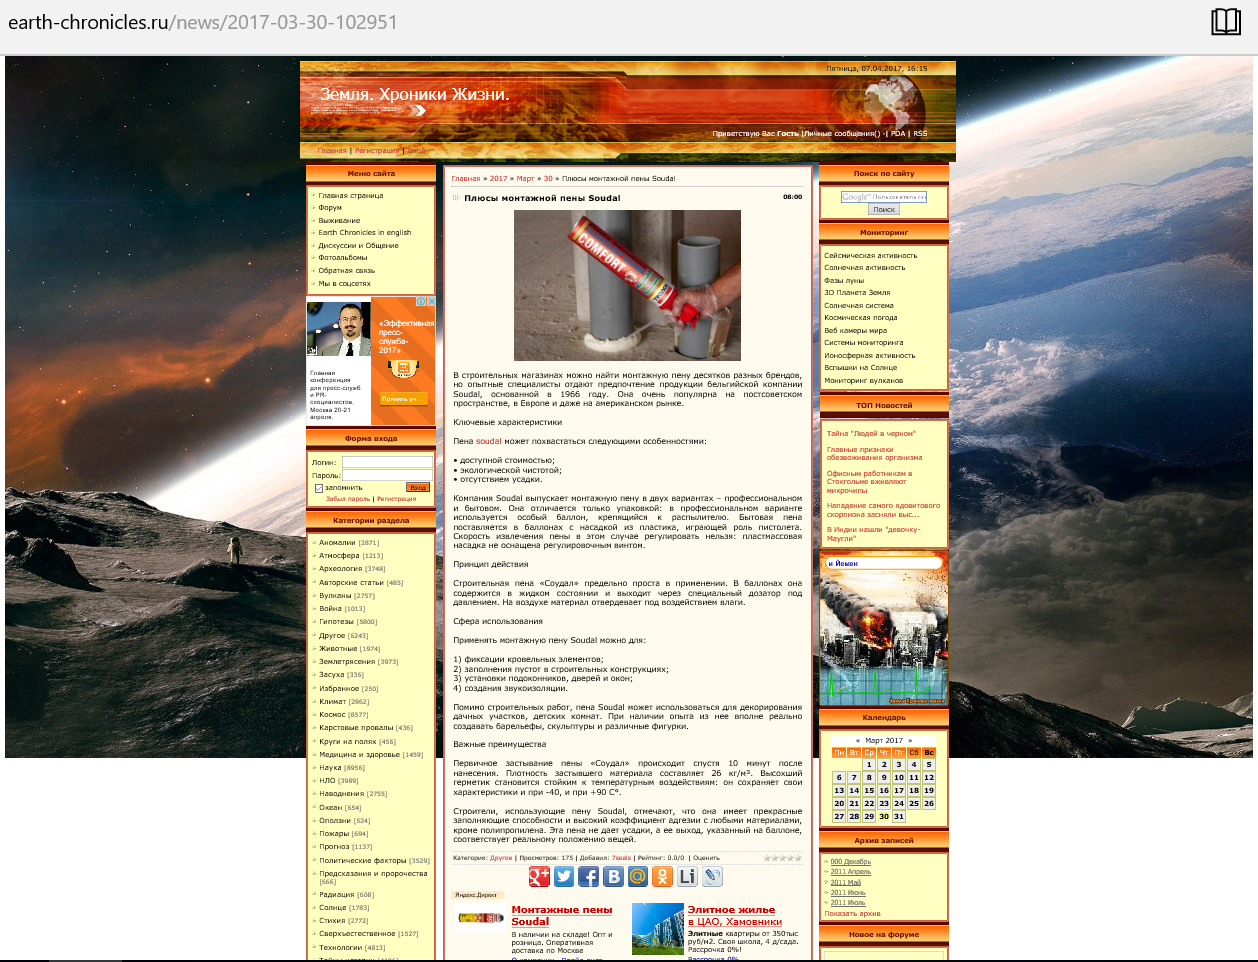
Task: Click breadcrumb link 'Март'
Action: tap(525, 179)
